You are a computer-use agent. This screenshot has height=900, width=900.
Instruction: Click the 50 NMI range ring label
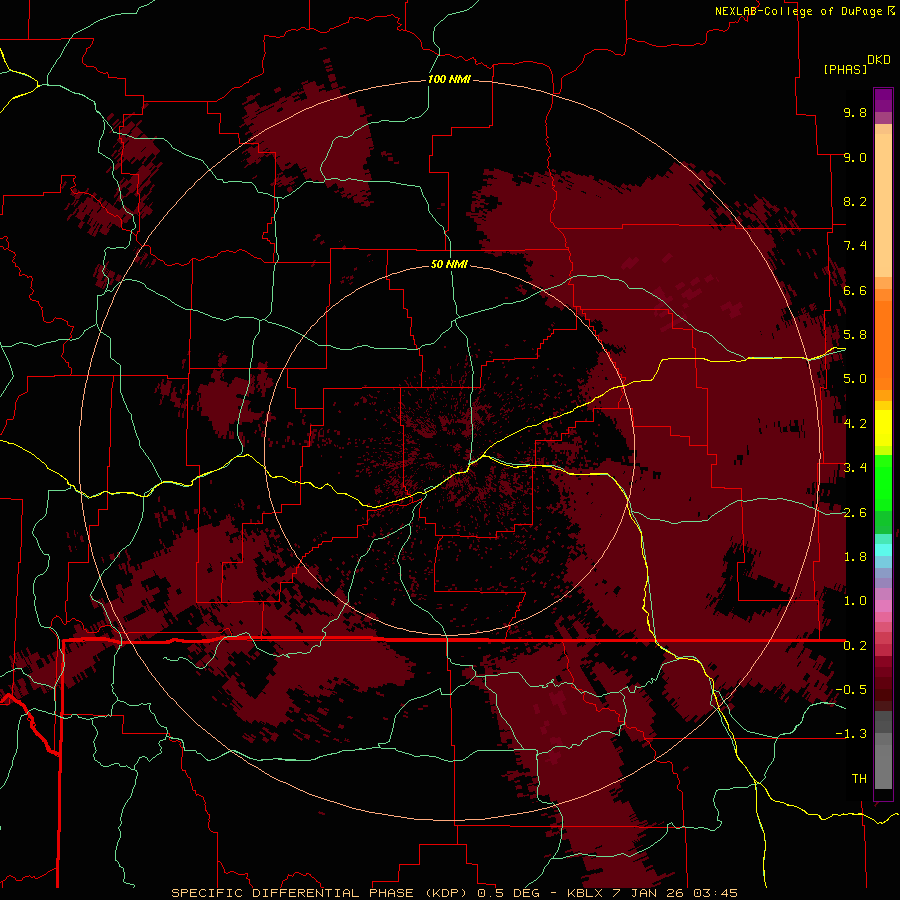449,265
